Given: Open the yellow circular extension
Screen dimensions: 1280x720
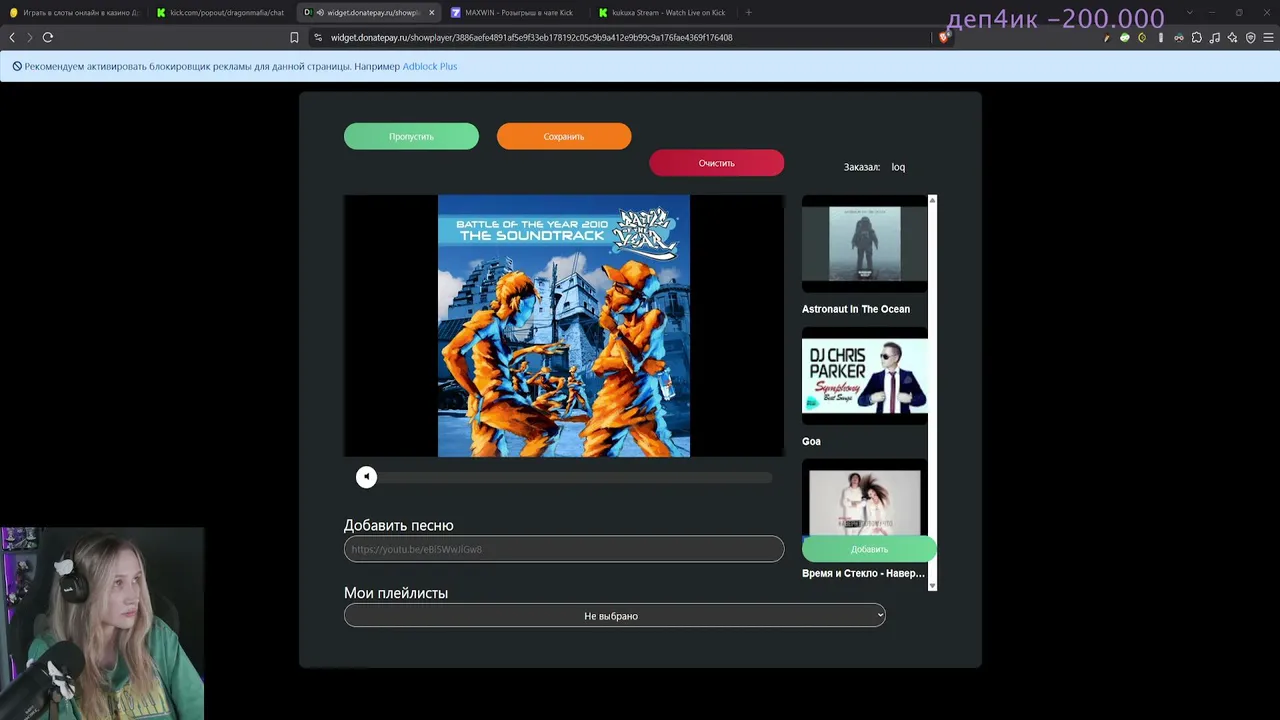Looking at the screenshot, I should (1142, 38).
